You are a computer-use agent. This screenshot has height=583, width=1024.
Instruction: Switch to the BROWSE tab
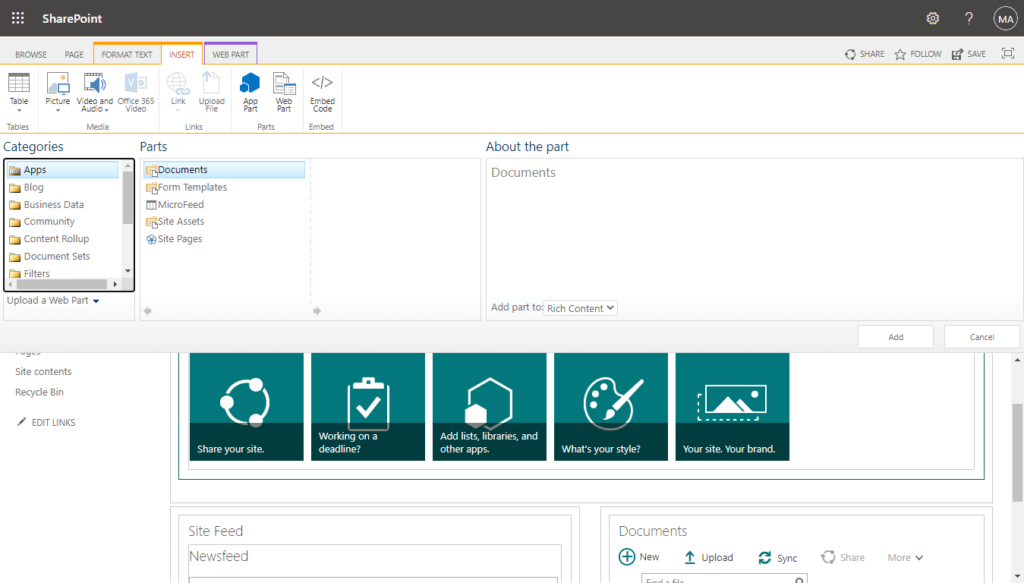tap(31, 55)
